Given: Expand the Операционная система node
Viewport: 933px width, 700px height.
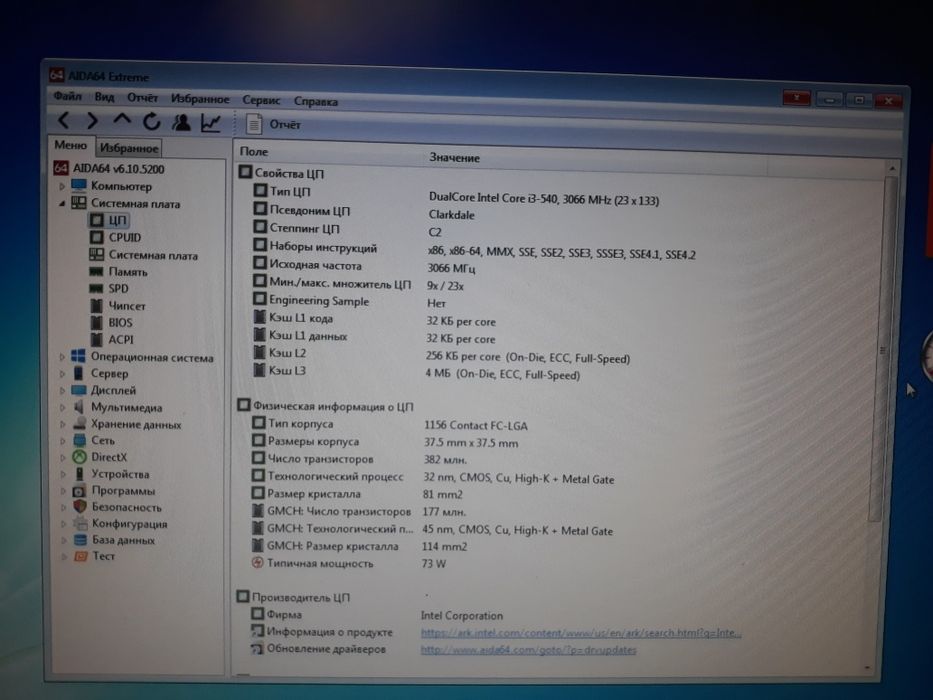Looking at the screenshot, I should pos(62,357).
